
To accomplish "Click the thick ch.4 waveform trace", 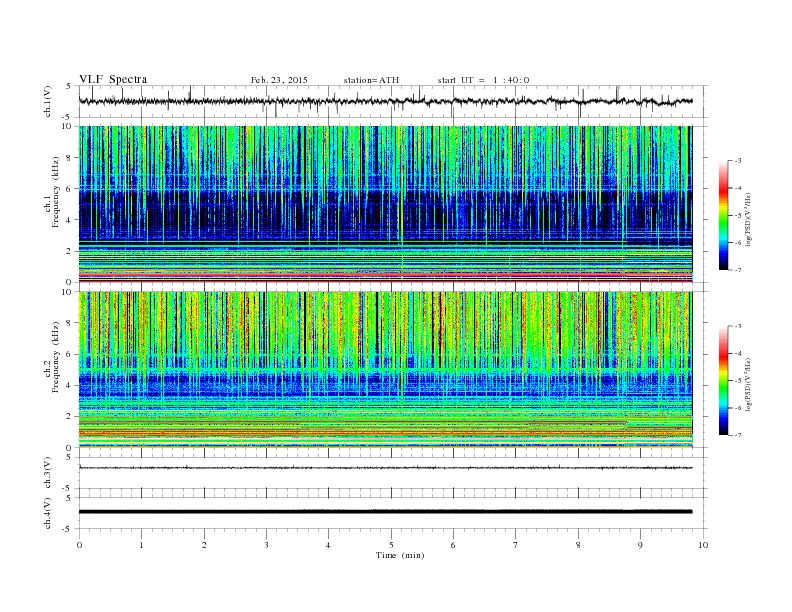I will point(385,512).
